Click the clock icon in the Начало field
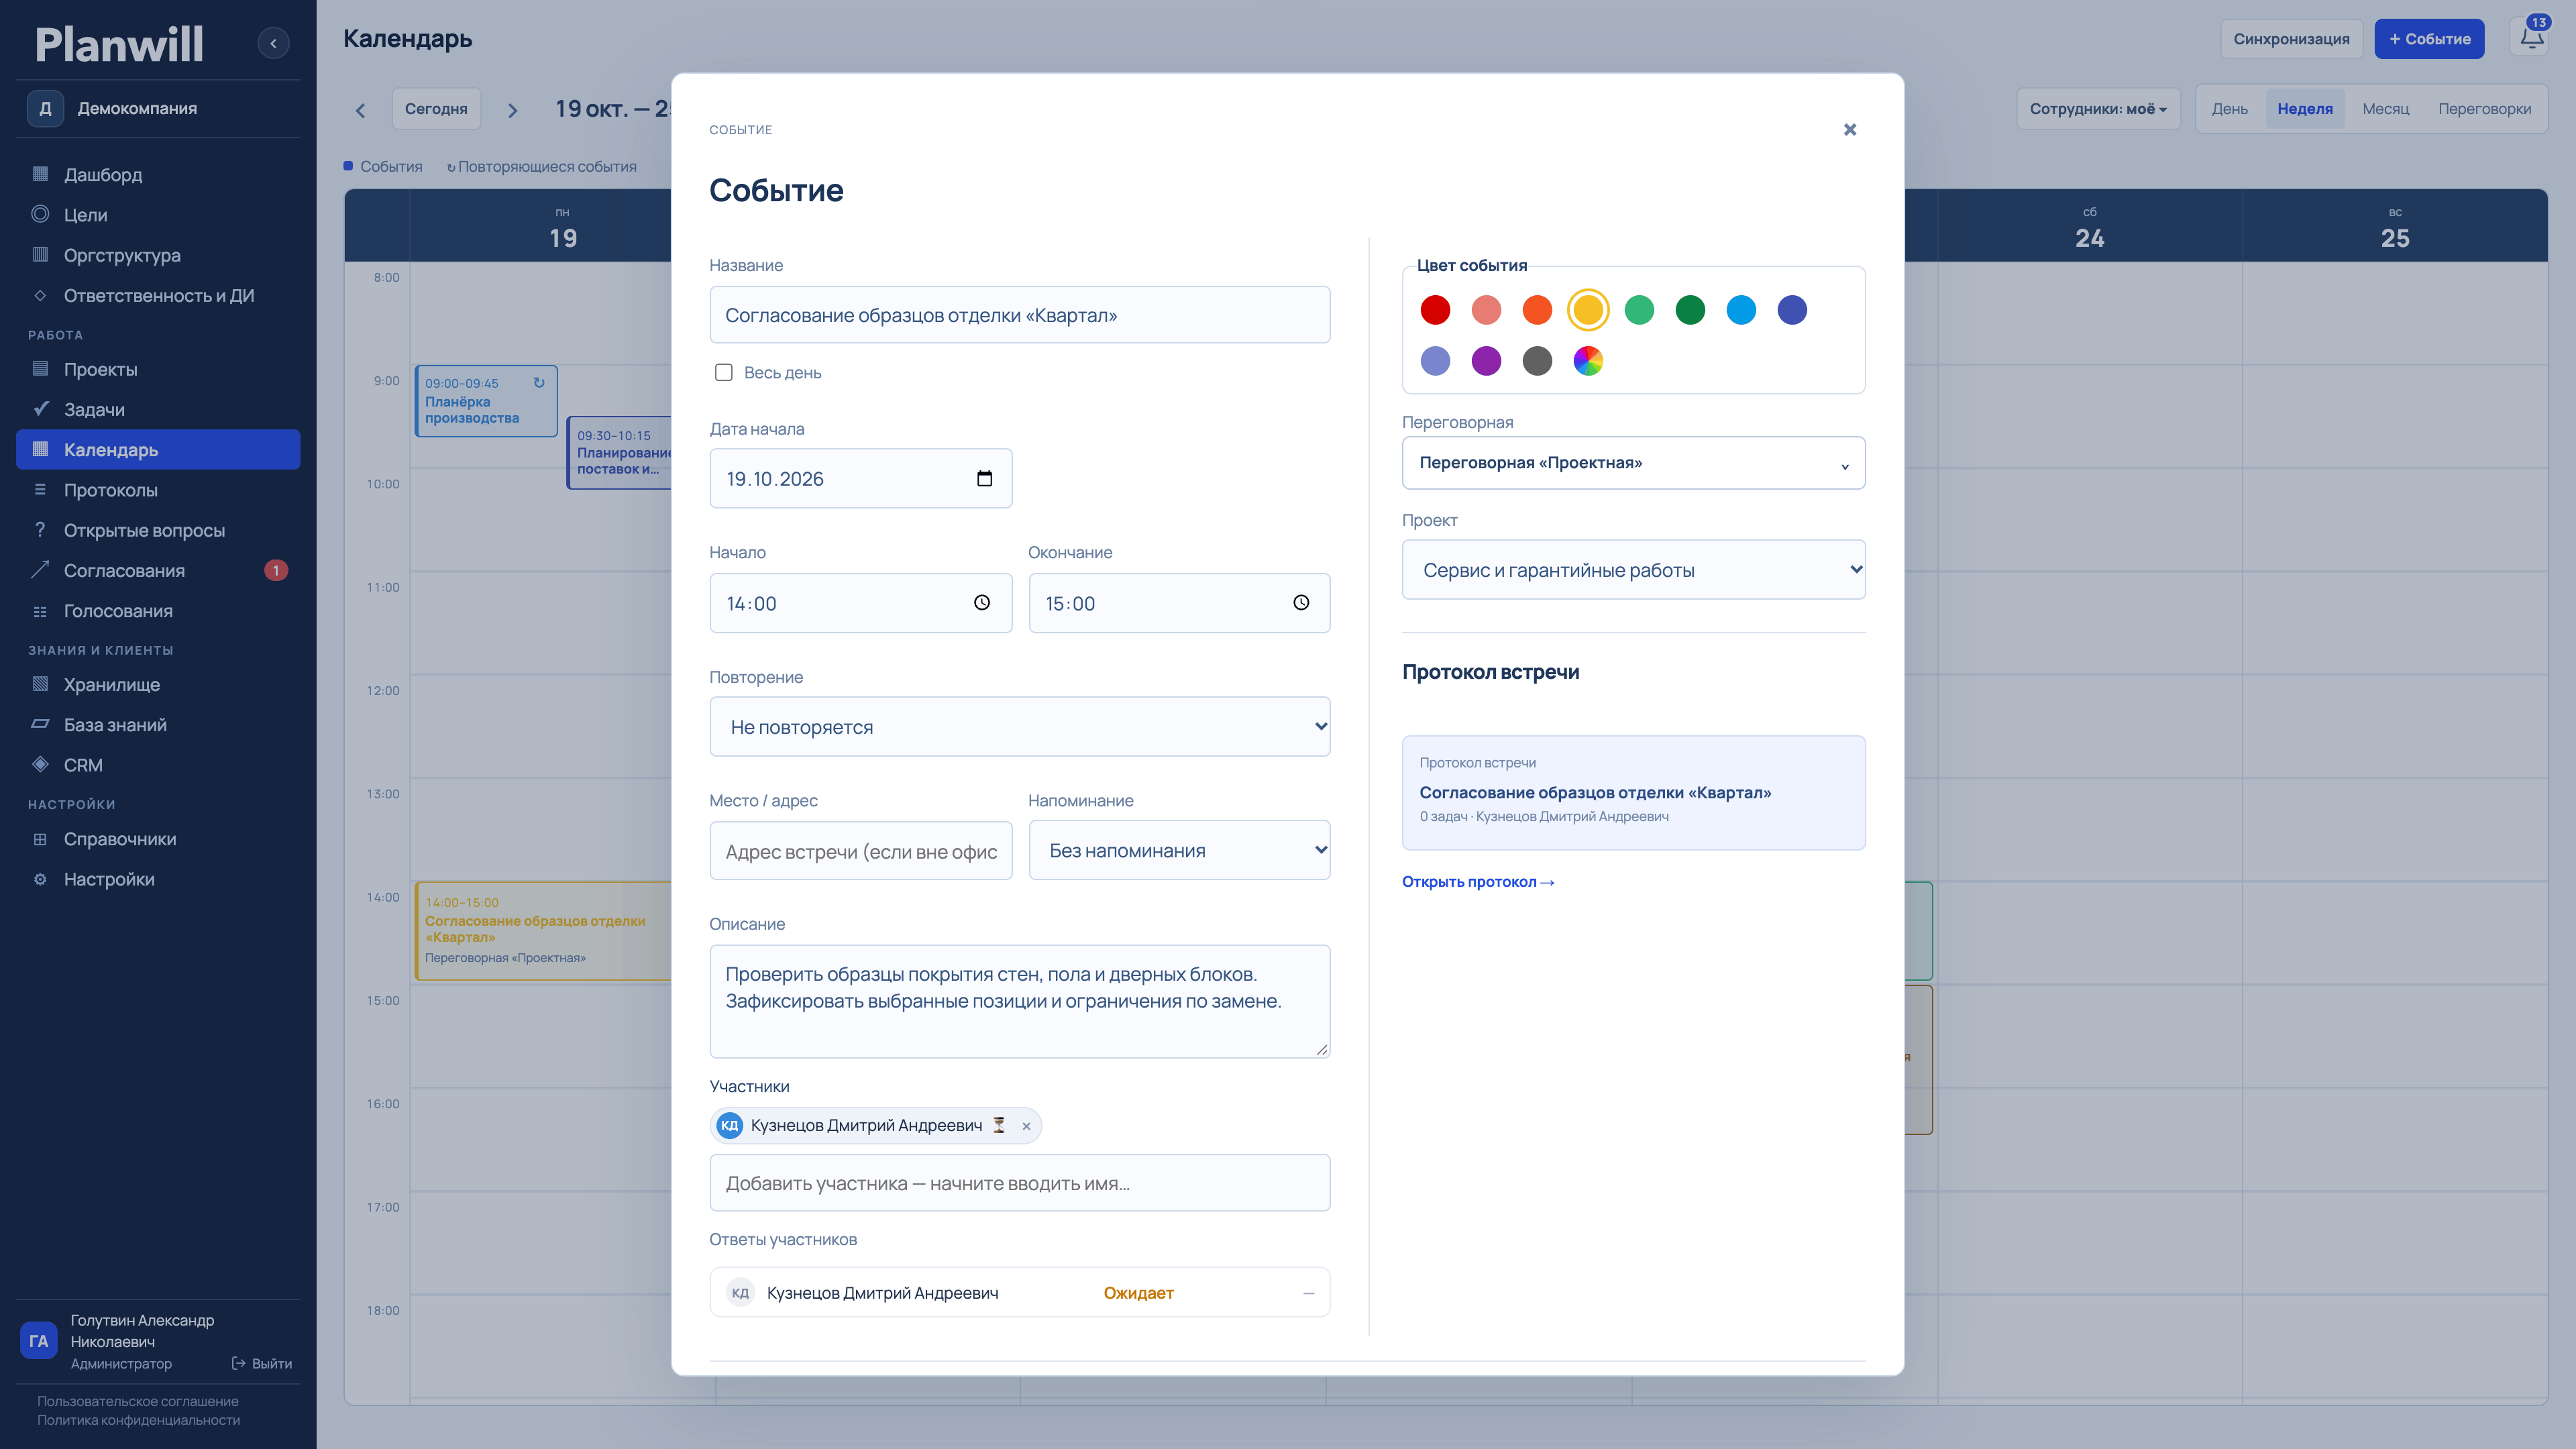Viewport: 2576px width, 1449px height. point(982,602)
